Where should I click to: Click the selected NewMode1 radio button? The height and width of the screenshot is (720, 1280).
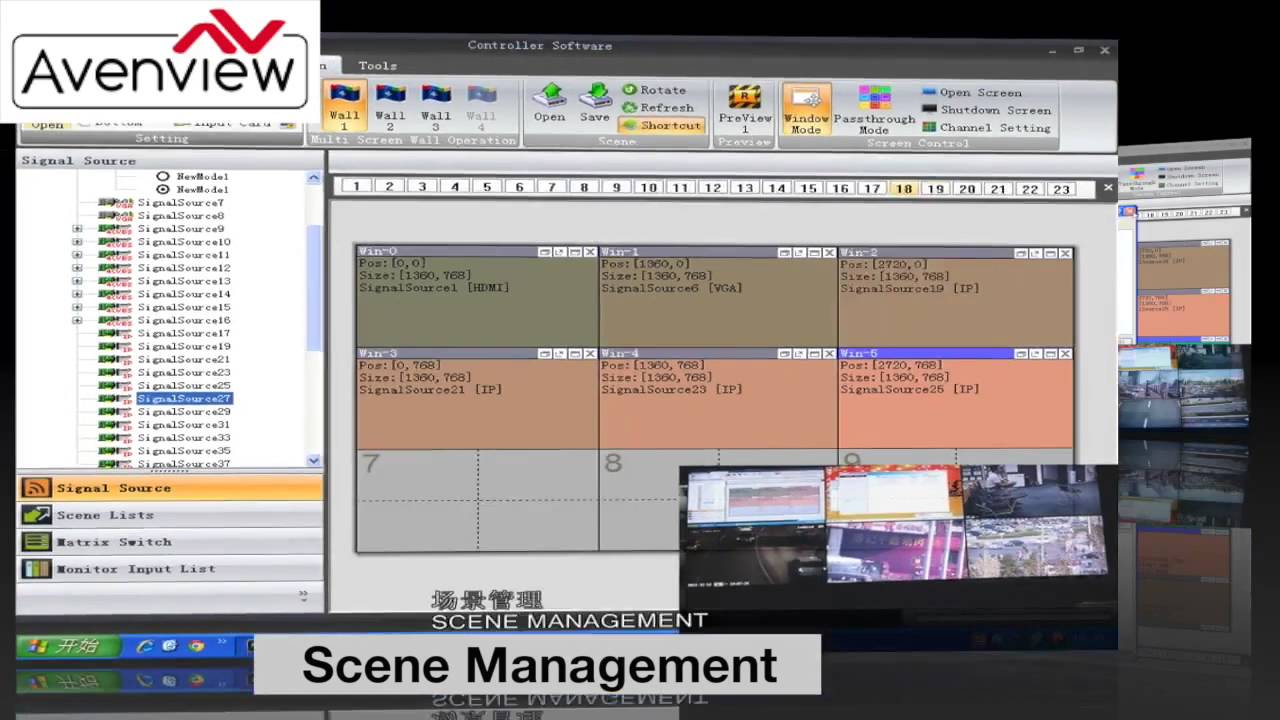[x=163, y=189]
